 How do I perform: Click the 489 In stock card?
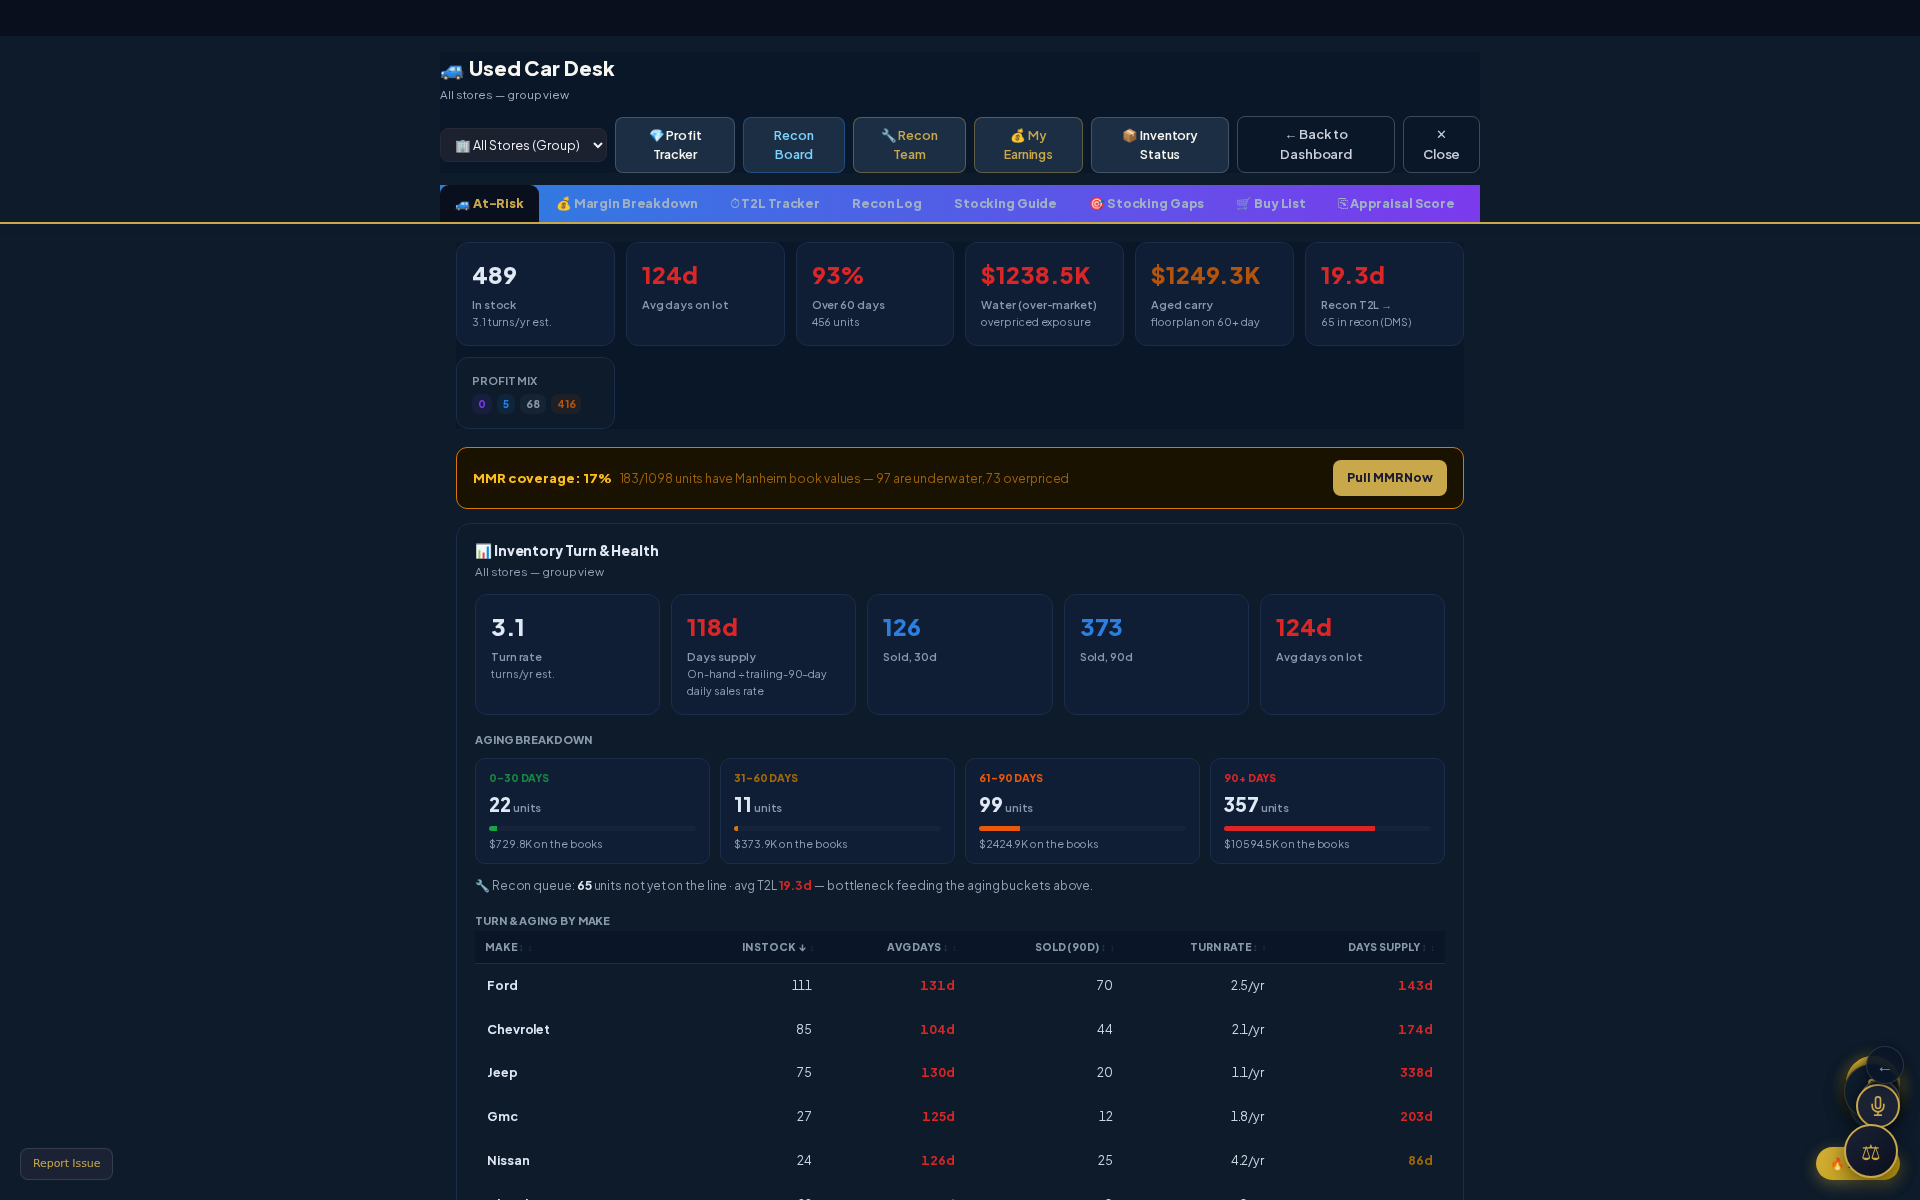click(535, 294)
